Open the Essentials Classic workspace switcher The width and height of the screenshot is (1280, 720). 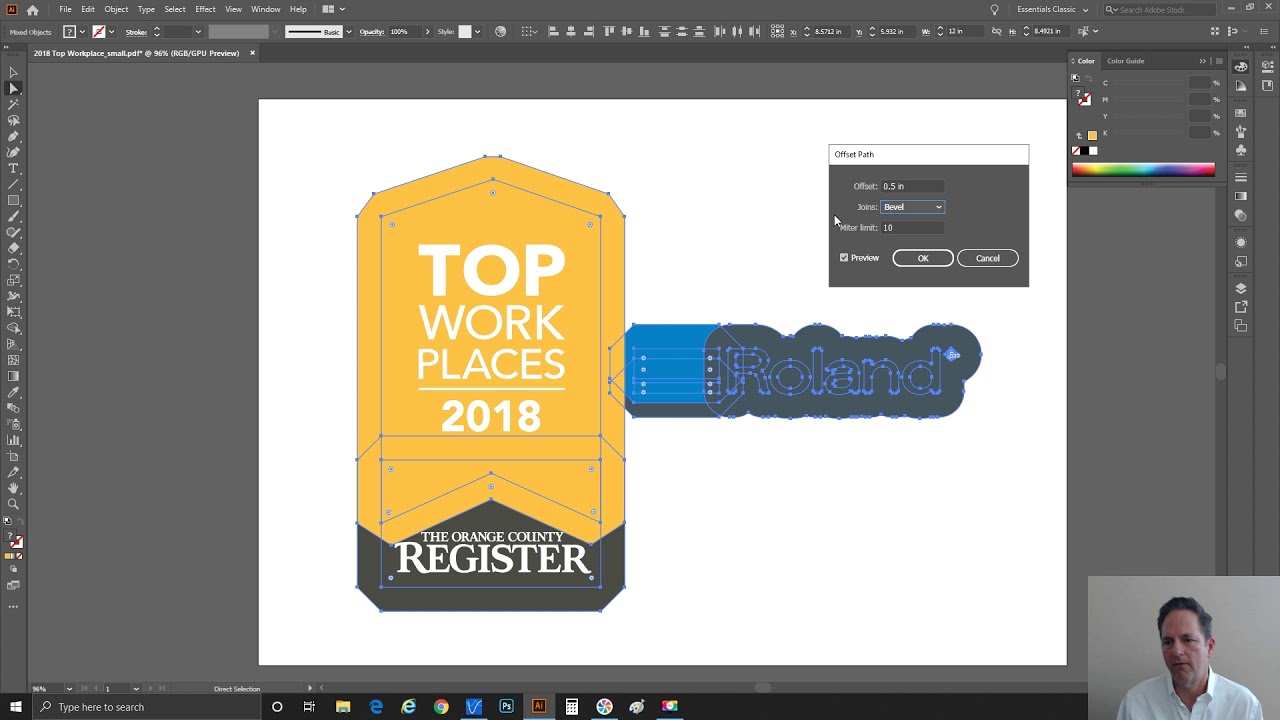pos(1052,9)
